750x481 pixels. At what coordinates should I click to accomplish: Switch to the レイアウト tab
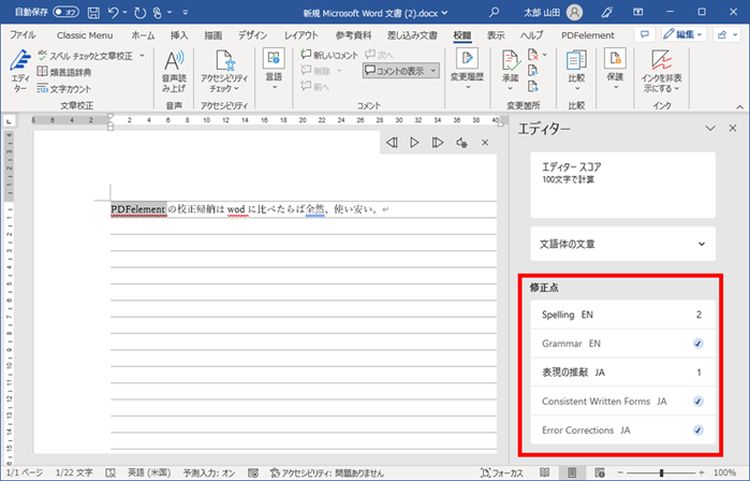pos(301,35)
